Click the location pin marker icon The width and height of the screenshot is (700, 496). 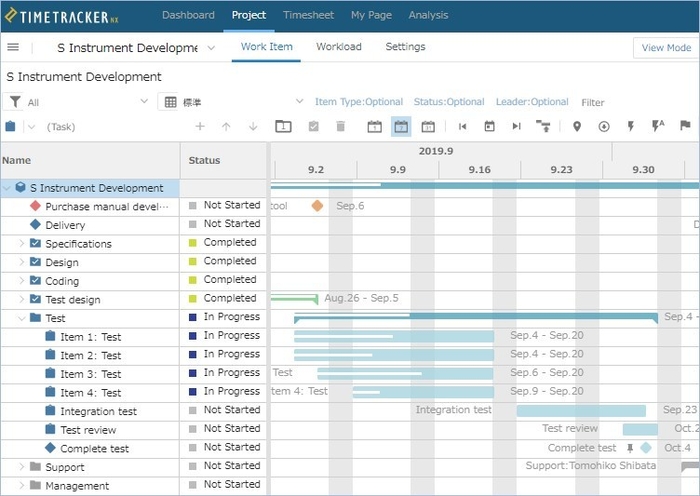[x=577, y=127]
